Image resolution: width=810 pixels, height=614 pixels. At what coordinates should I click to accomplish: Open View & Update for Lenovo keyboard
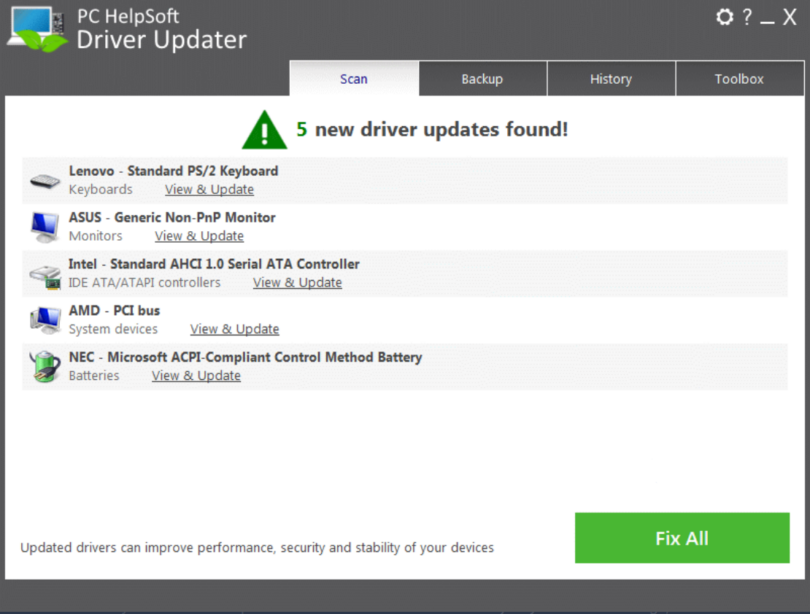pyautogui.click(x=208, y=189)
